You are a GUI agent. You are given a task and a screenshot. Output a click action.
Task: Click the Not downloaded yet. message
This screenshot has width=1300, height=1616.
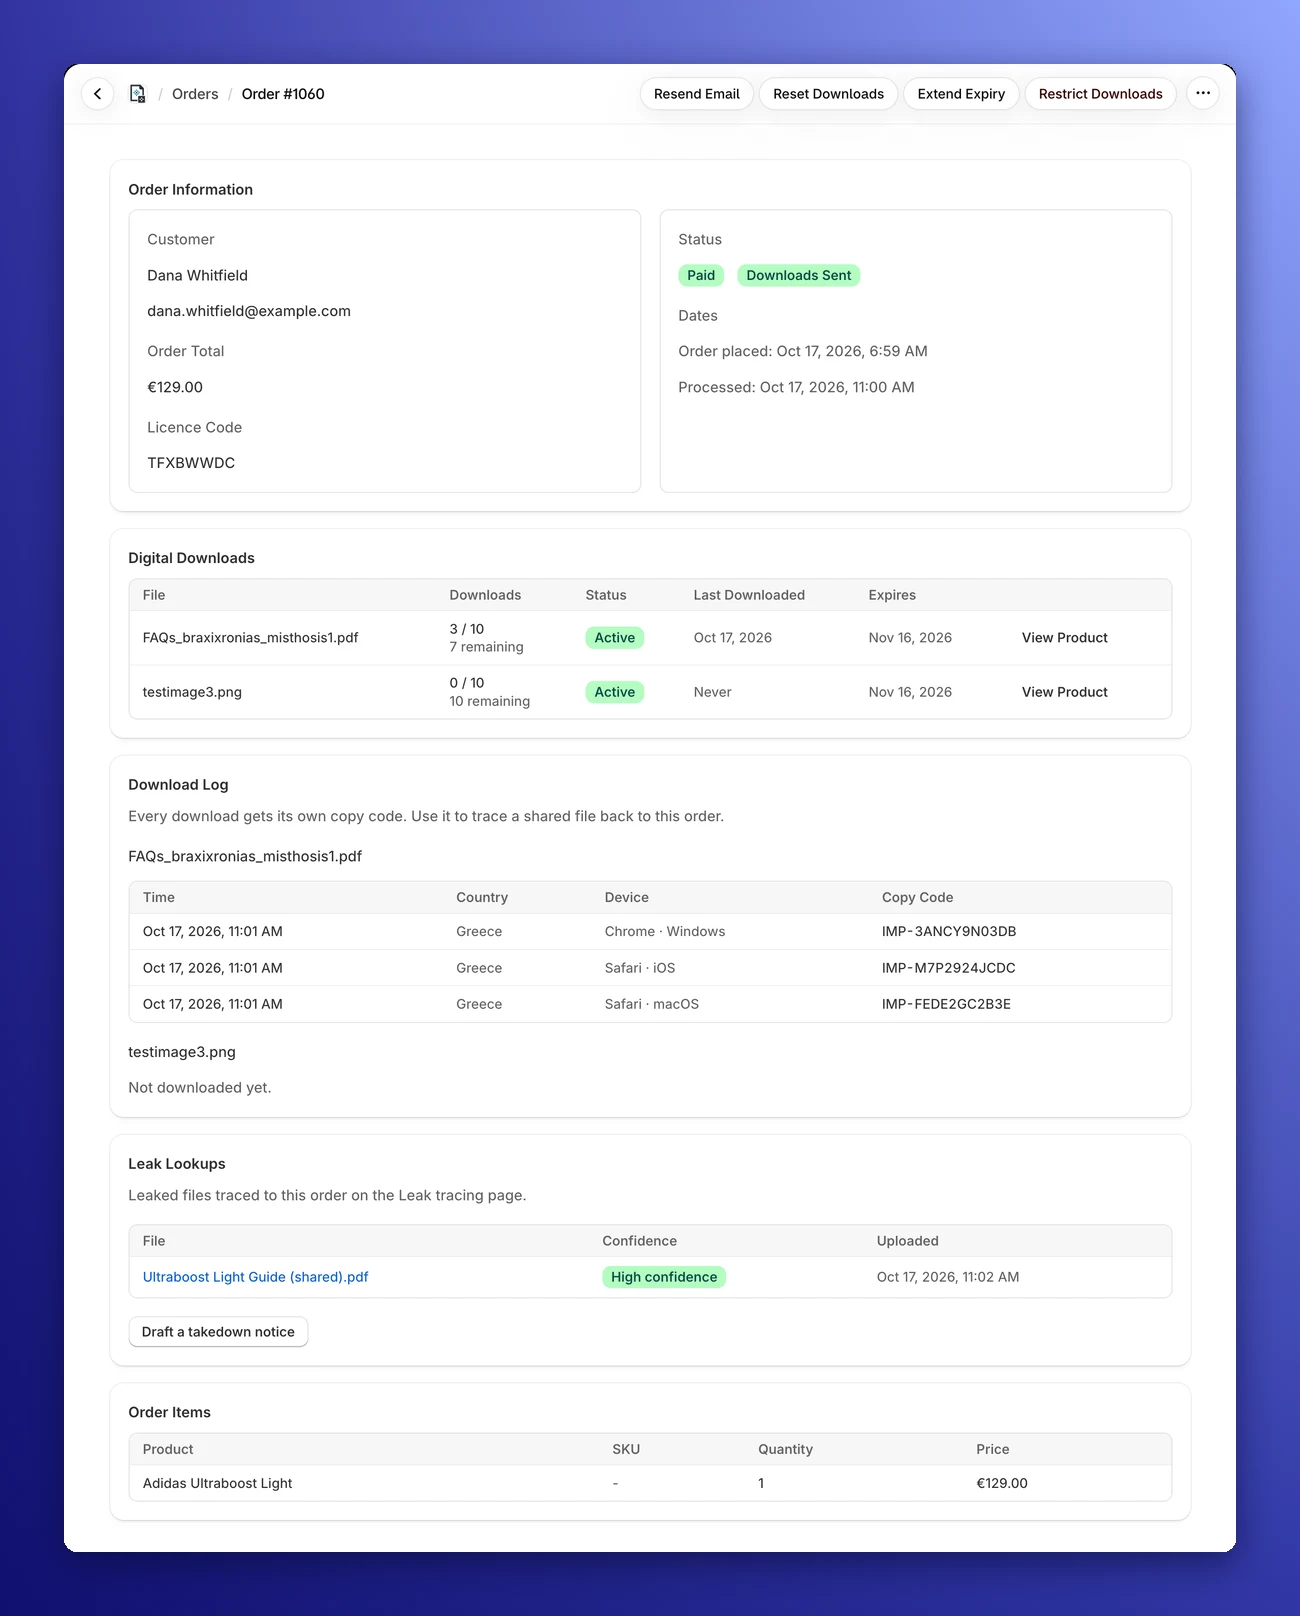tap(200, 1088)
